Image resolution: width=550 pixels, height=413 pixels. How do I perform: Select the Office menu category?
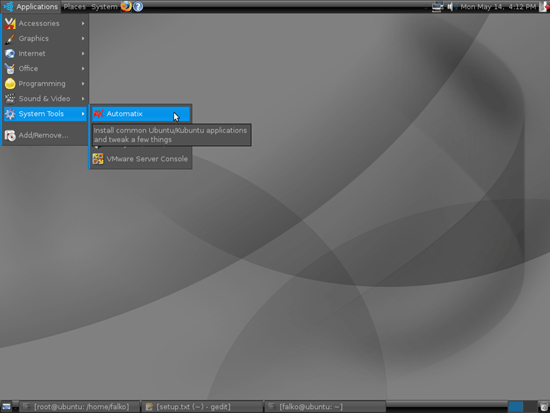tap(45, 69)
